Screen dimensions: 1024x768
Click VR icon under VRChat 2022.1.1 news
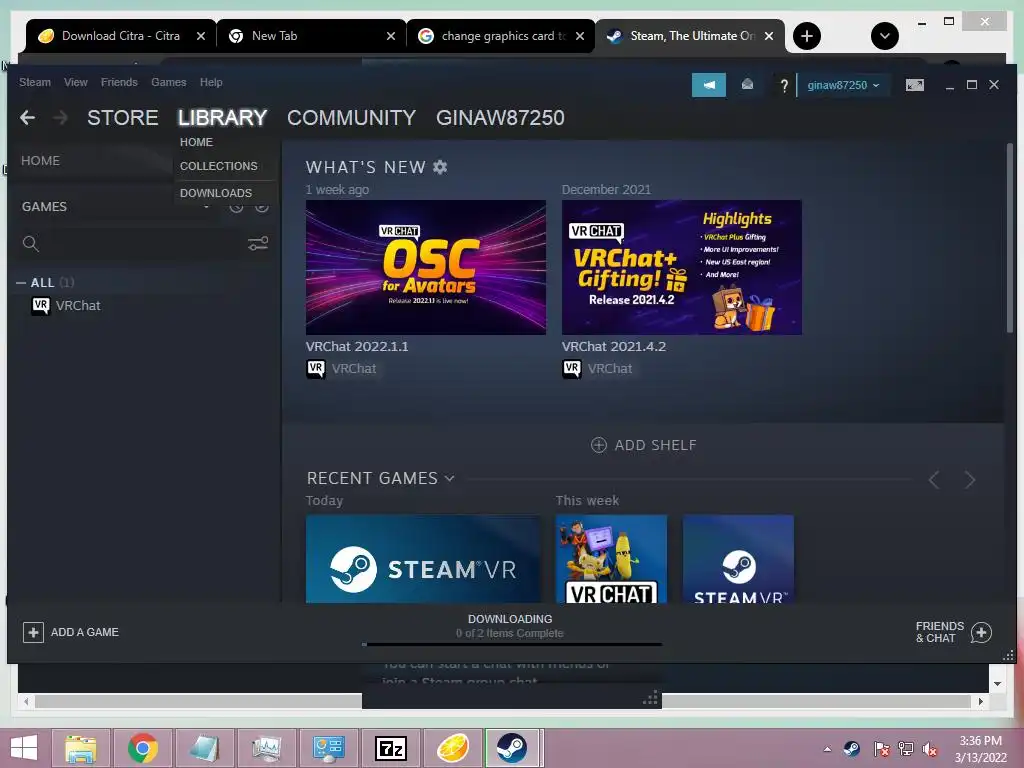click(315, 369)
